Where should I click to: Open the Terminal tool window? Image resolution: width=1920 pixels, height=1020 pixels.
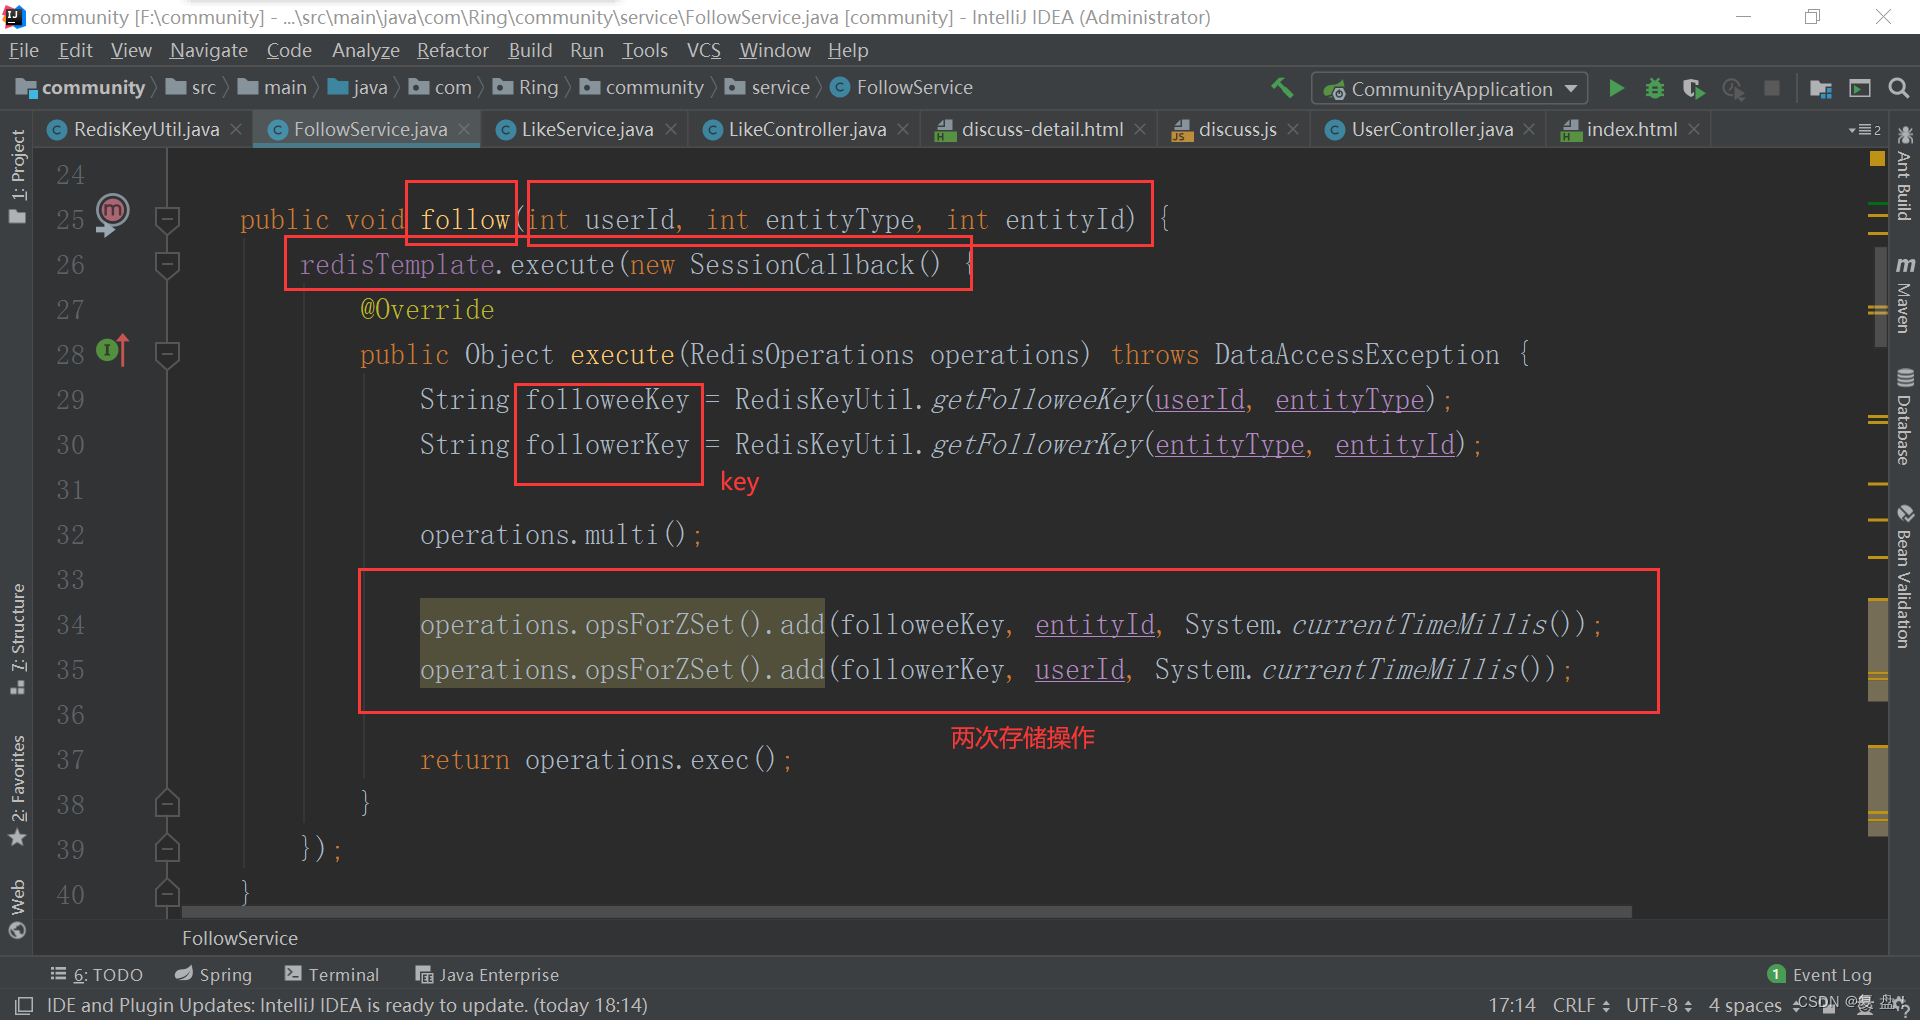(332, 974)
